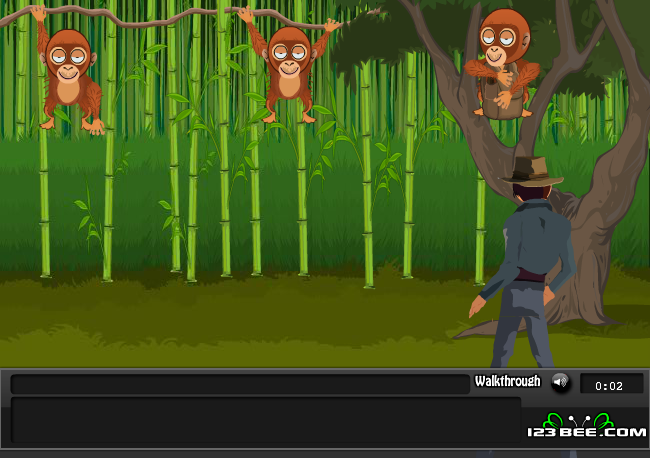Click the narrow message bar above inventory
650x458 pixels.
click(x=240, y=384)
